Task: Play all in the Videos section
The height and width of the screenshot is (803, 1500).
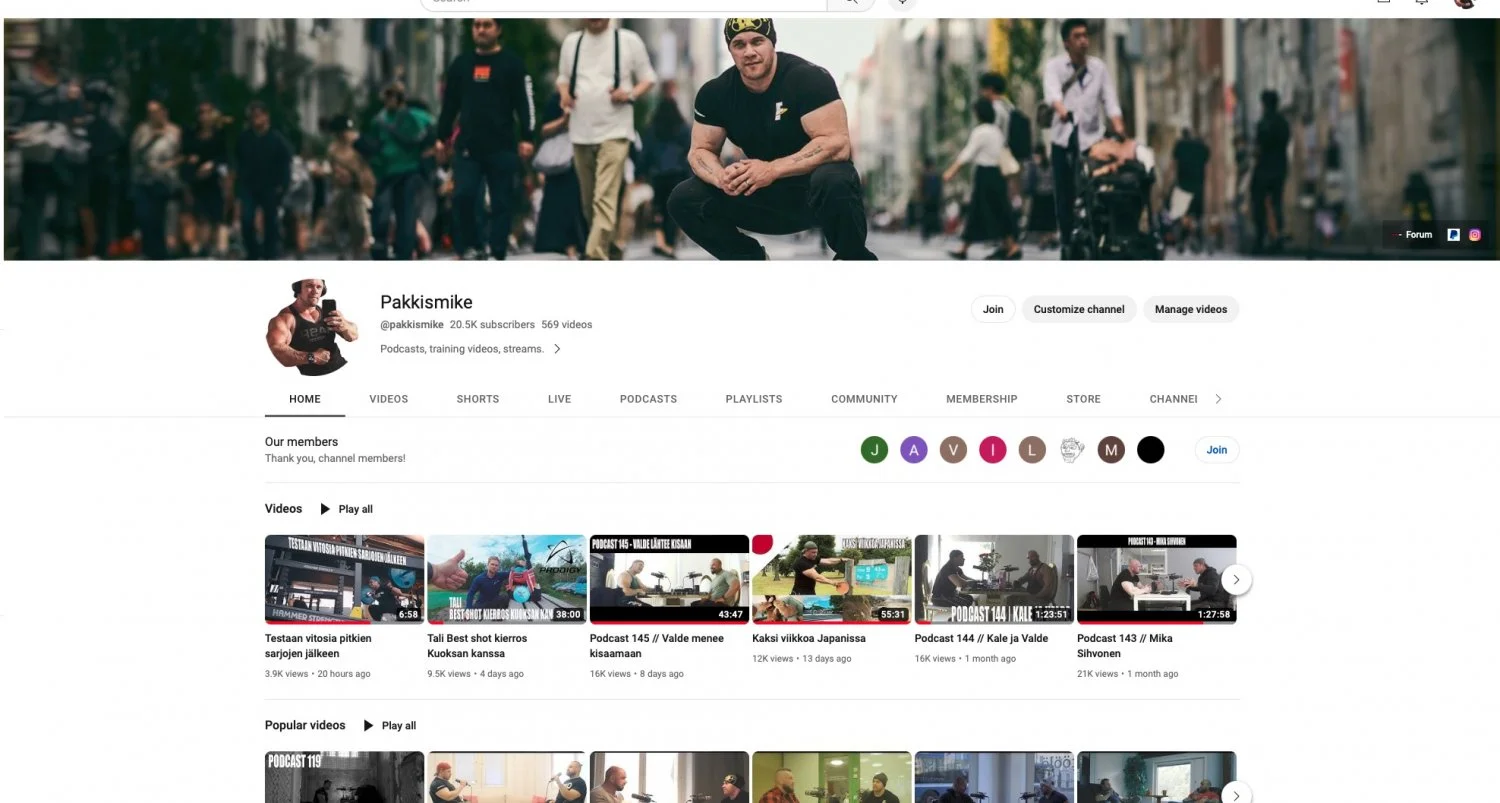Action: coord(346,509)
